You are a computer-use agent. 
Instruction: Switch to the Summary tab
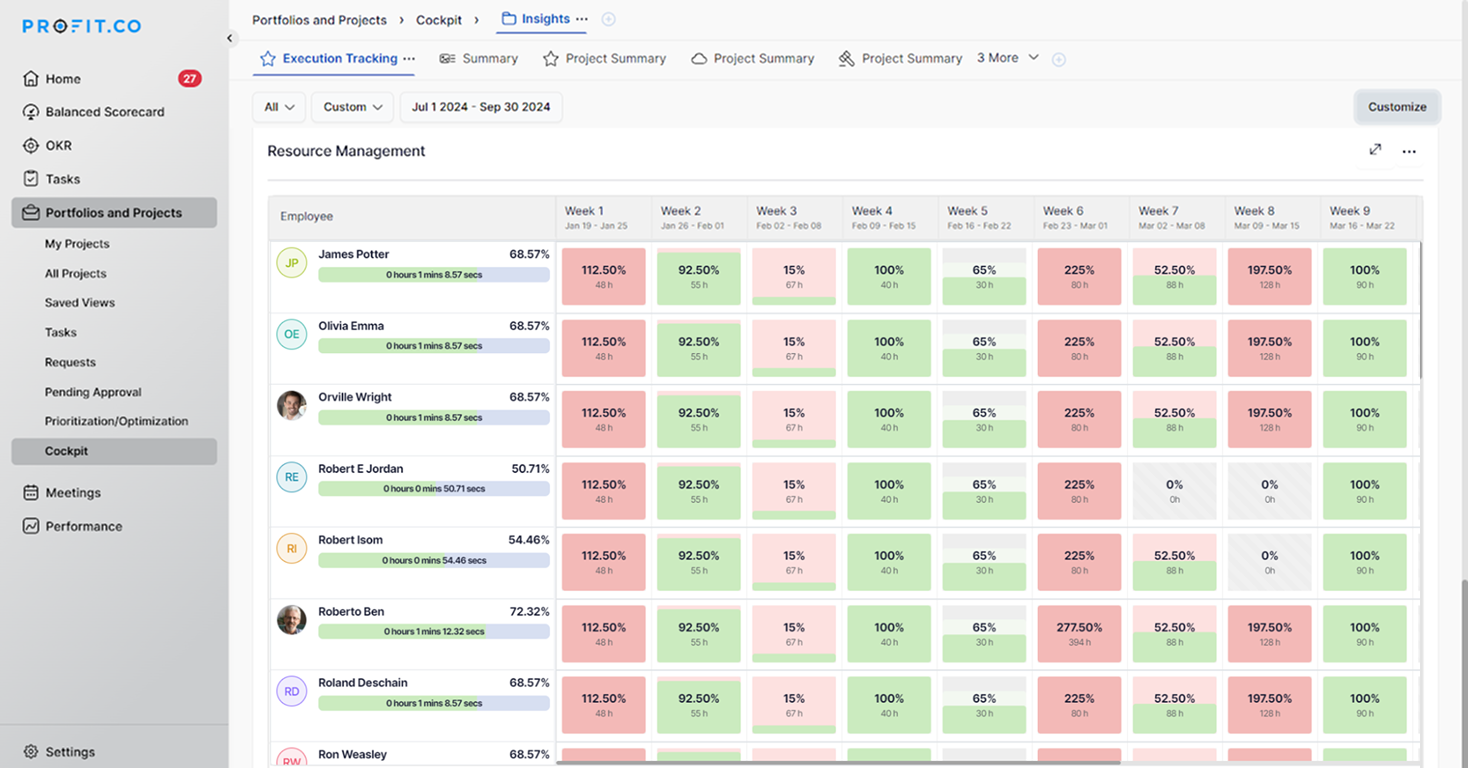point(479,59)
